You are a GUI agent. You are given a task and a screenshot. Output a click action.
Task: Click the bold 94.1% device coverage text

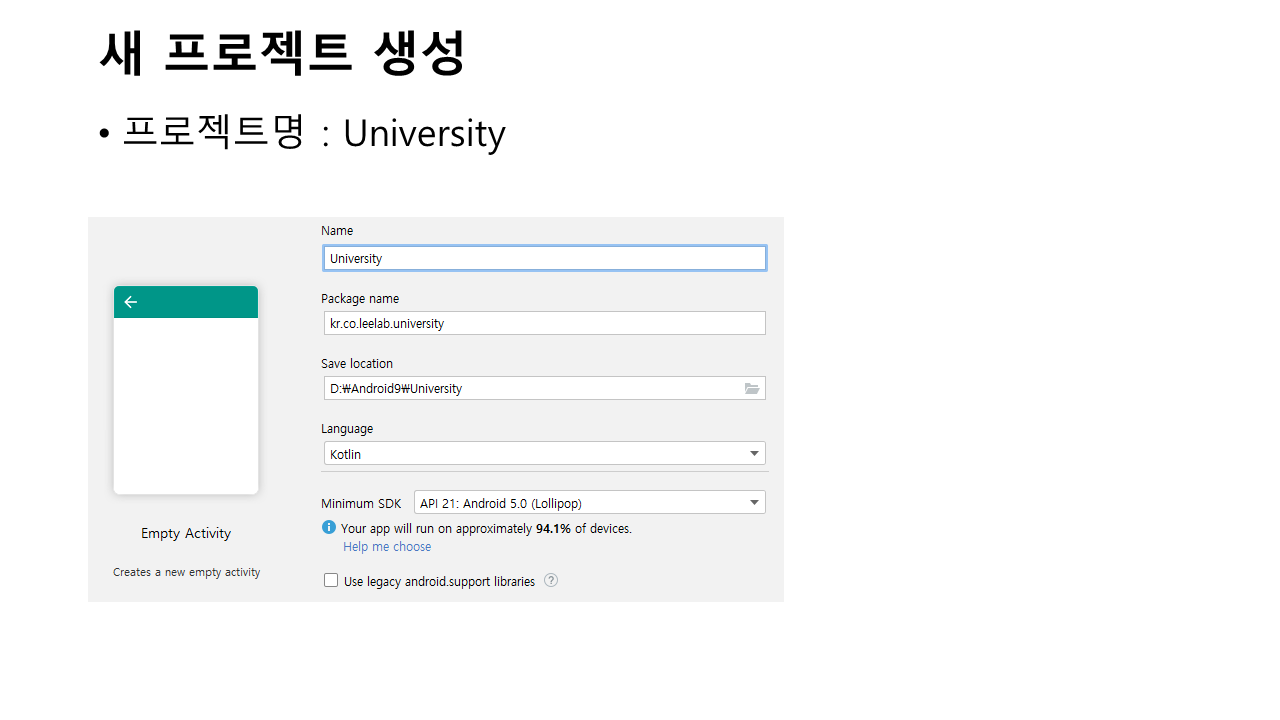point(553,528)
